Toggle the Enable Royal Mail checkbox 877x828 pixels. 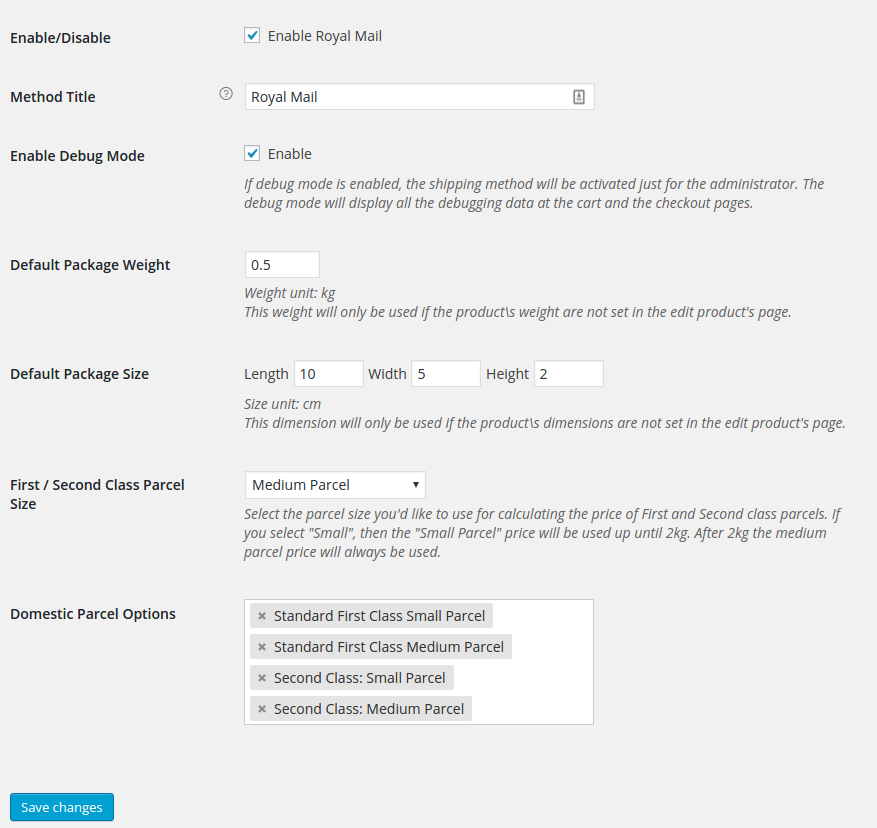[252, 36]
